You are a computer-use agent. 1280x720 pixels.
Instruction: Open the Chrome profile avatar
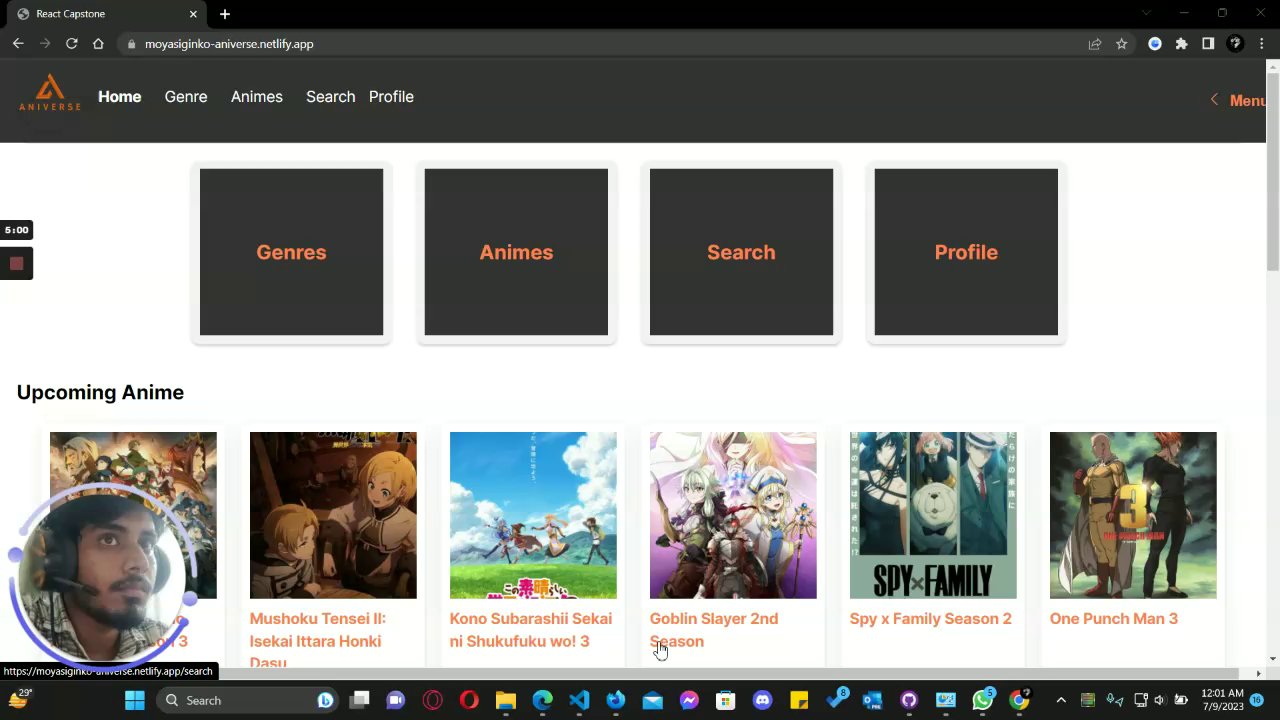[x=1235, y=44]
